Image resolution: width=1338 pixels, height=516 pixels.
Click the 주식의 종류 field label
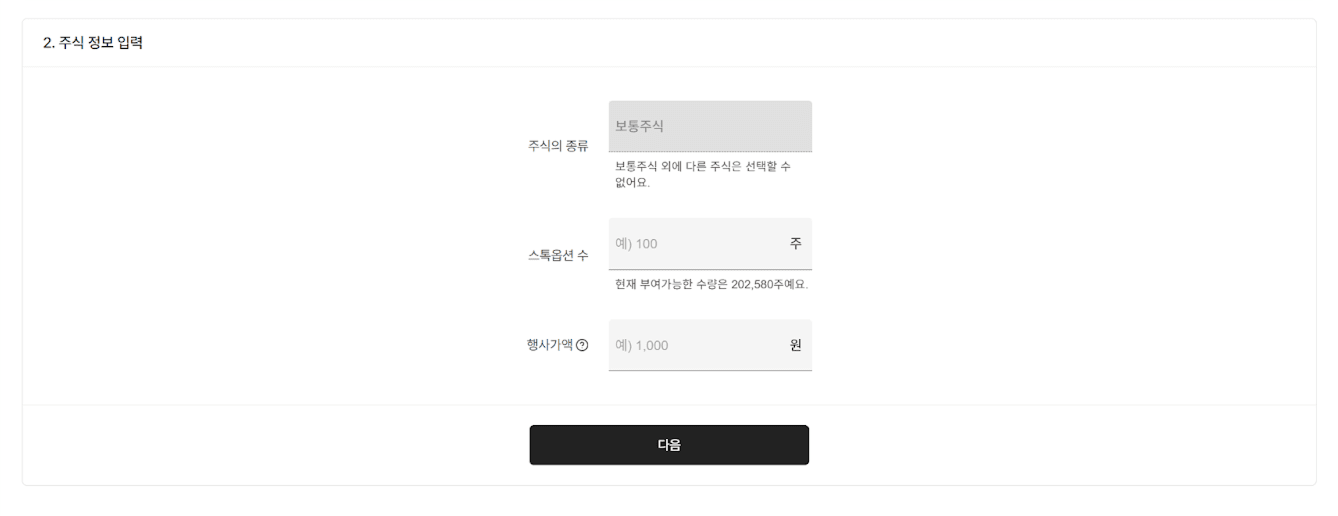coord(558,146)
